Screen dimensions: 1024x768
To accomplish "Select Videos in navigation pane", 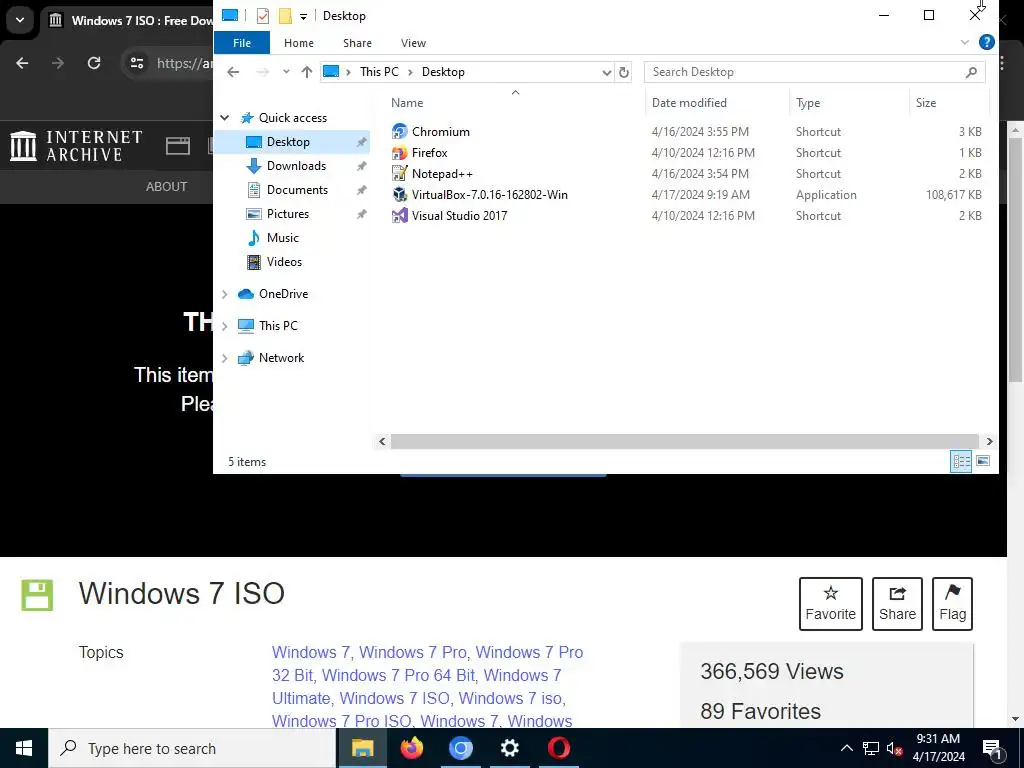I will coord(284,262).
